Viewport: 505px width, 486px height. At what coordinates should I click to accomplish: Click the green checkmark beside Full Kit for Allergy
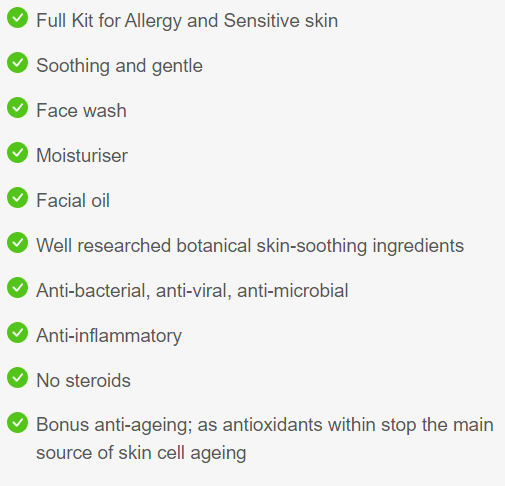[x=17, y=17]
